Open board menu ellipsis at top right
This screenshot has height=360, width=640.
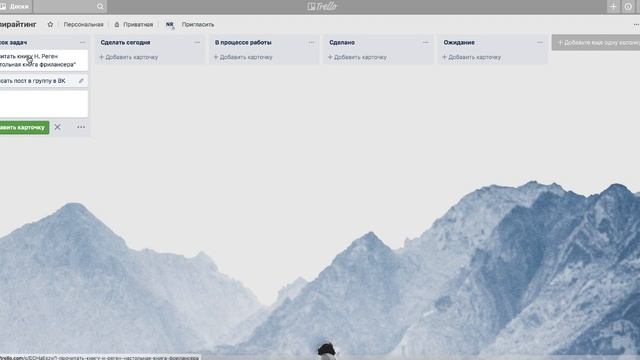(636, 24)
